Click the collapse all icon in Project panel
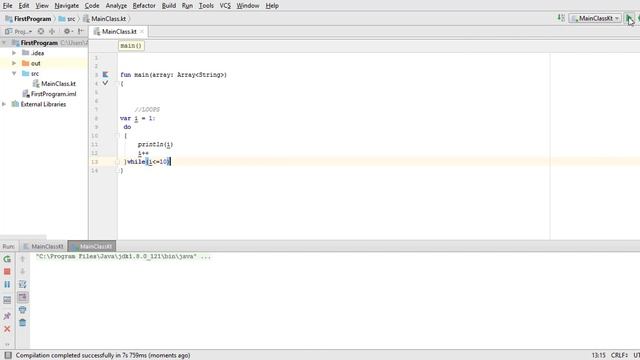This screenshot has height=360, width=640. point(52,31)
